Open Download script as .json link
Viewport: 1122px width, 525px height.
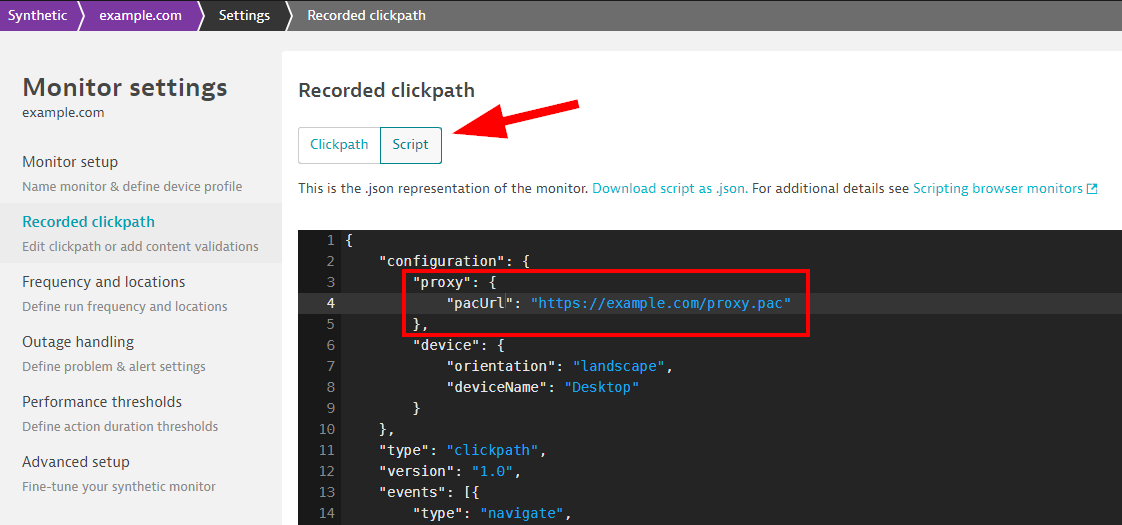tap(670, 190)
